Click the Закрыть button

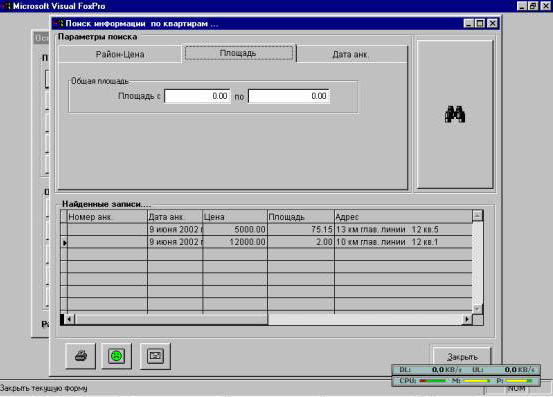coord(462,357)
